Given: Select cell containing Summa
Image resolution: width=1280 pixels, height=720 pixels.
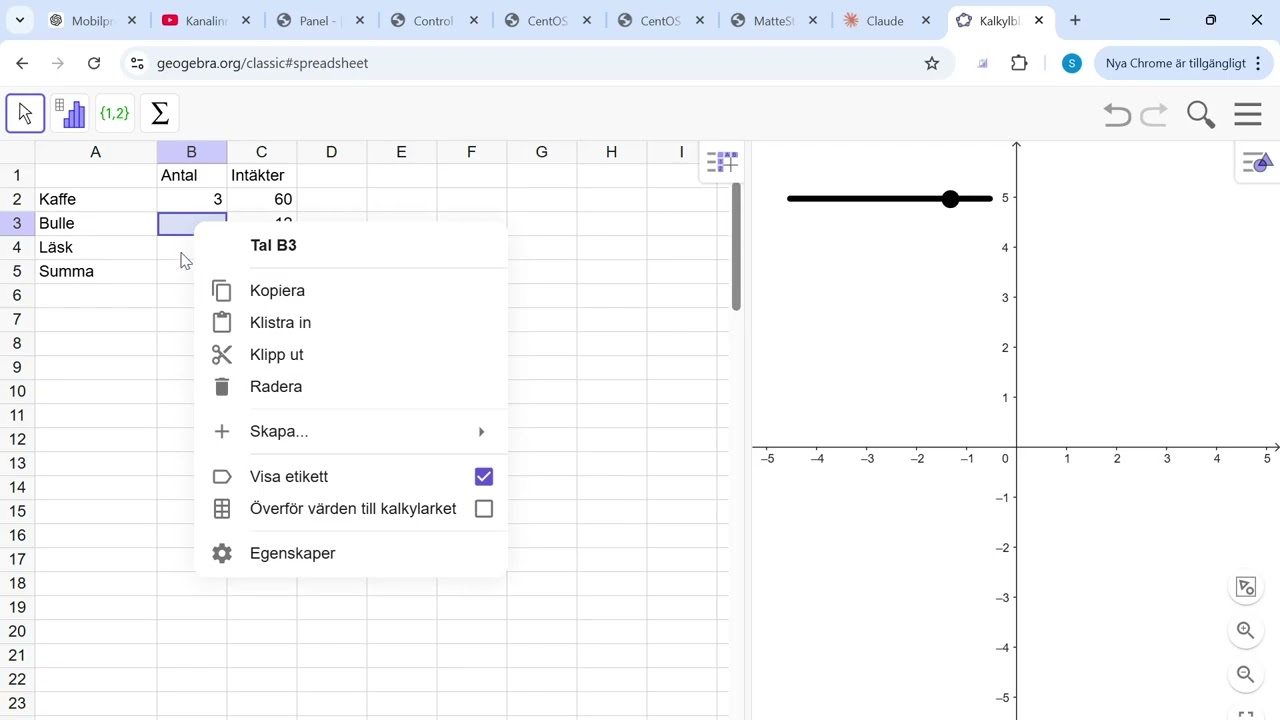Looking at the screenshot, I should pyautogui.click(x=96, y=271).
